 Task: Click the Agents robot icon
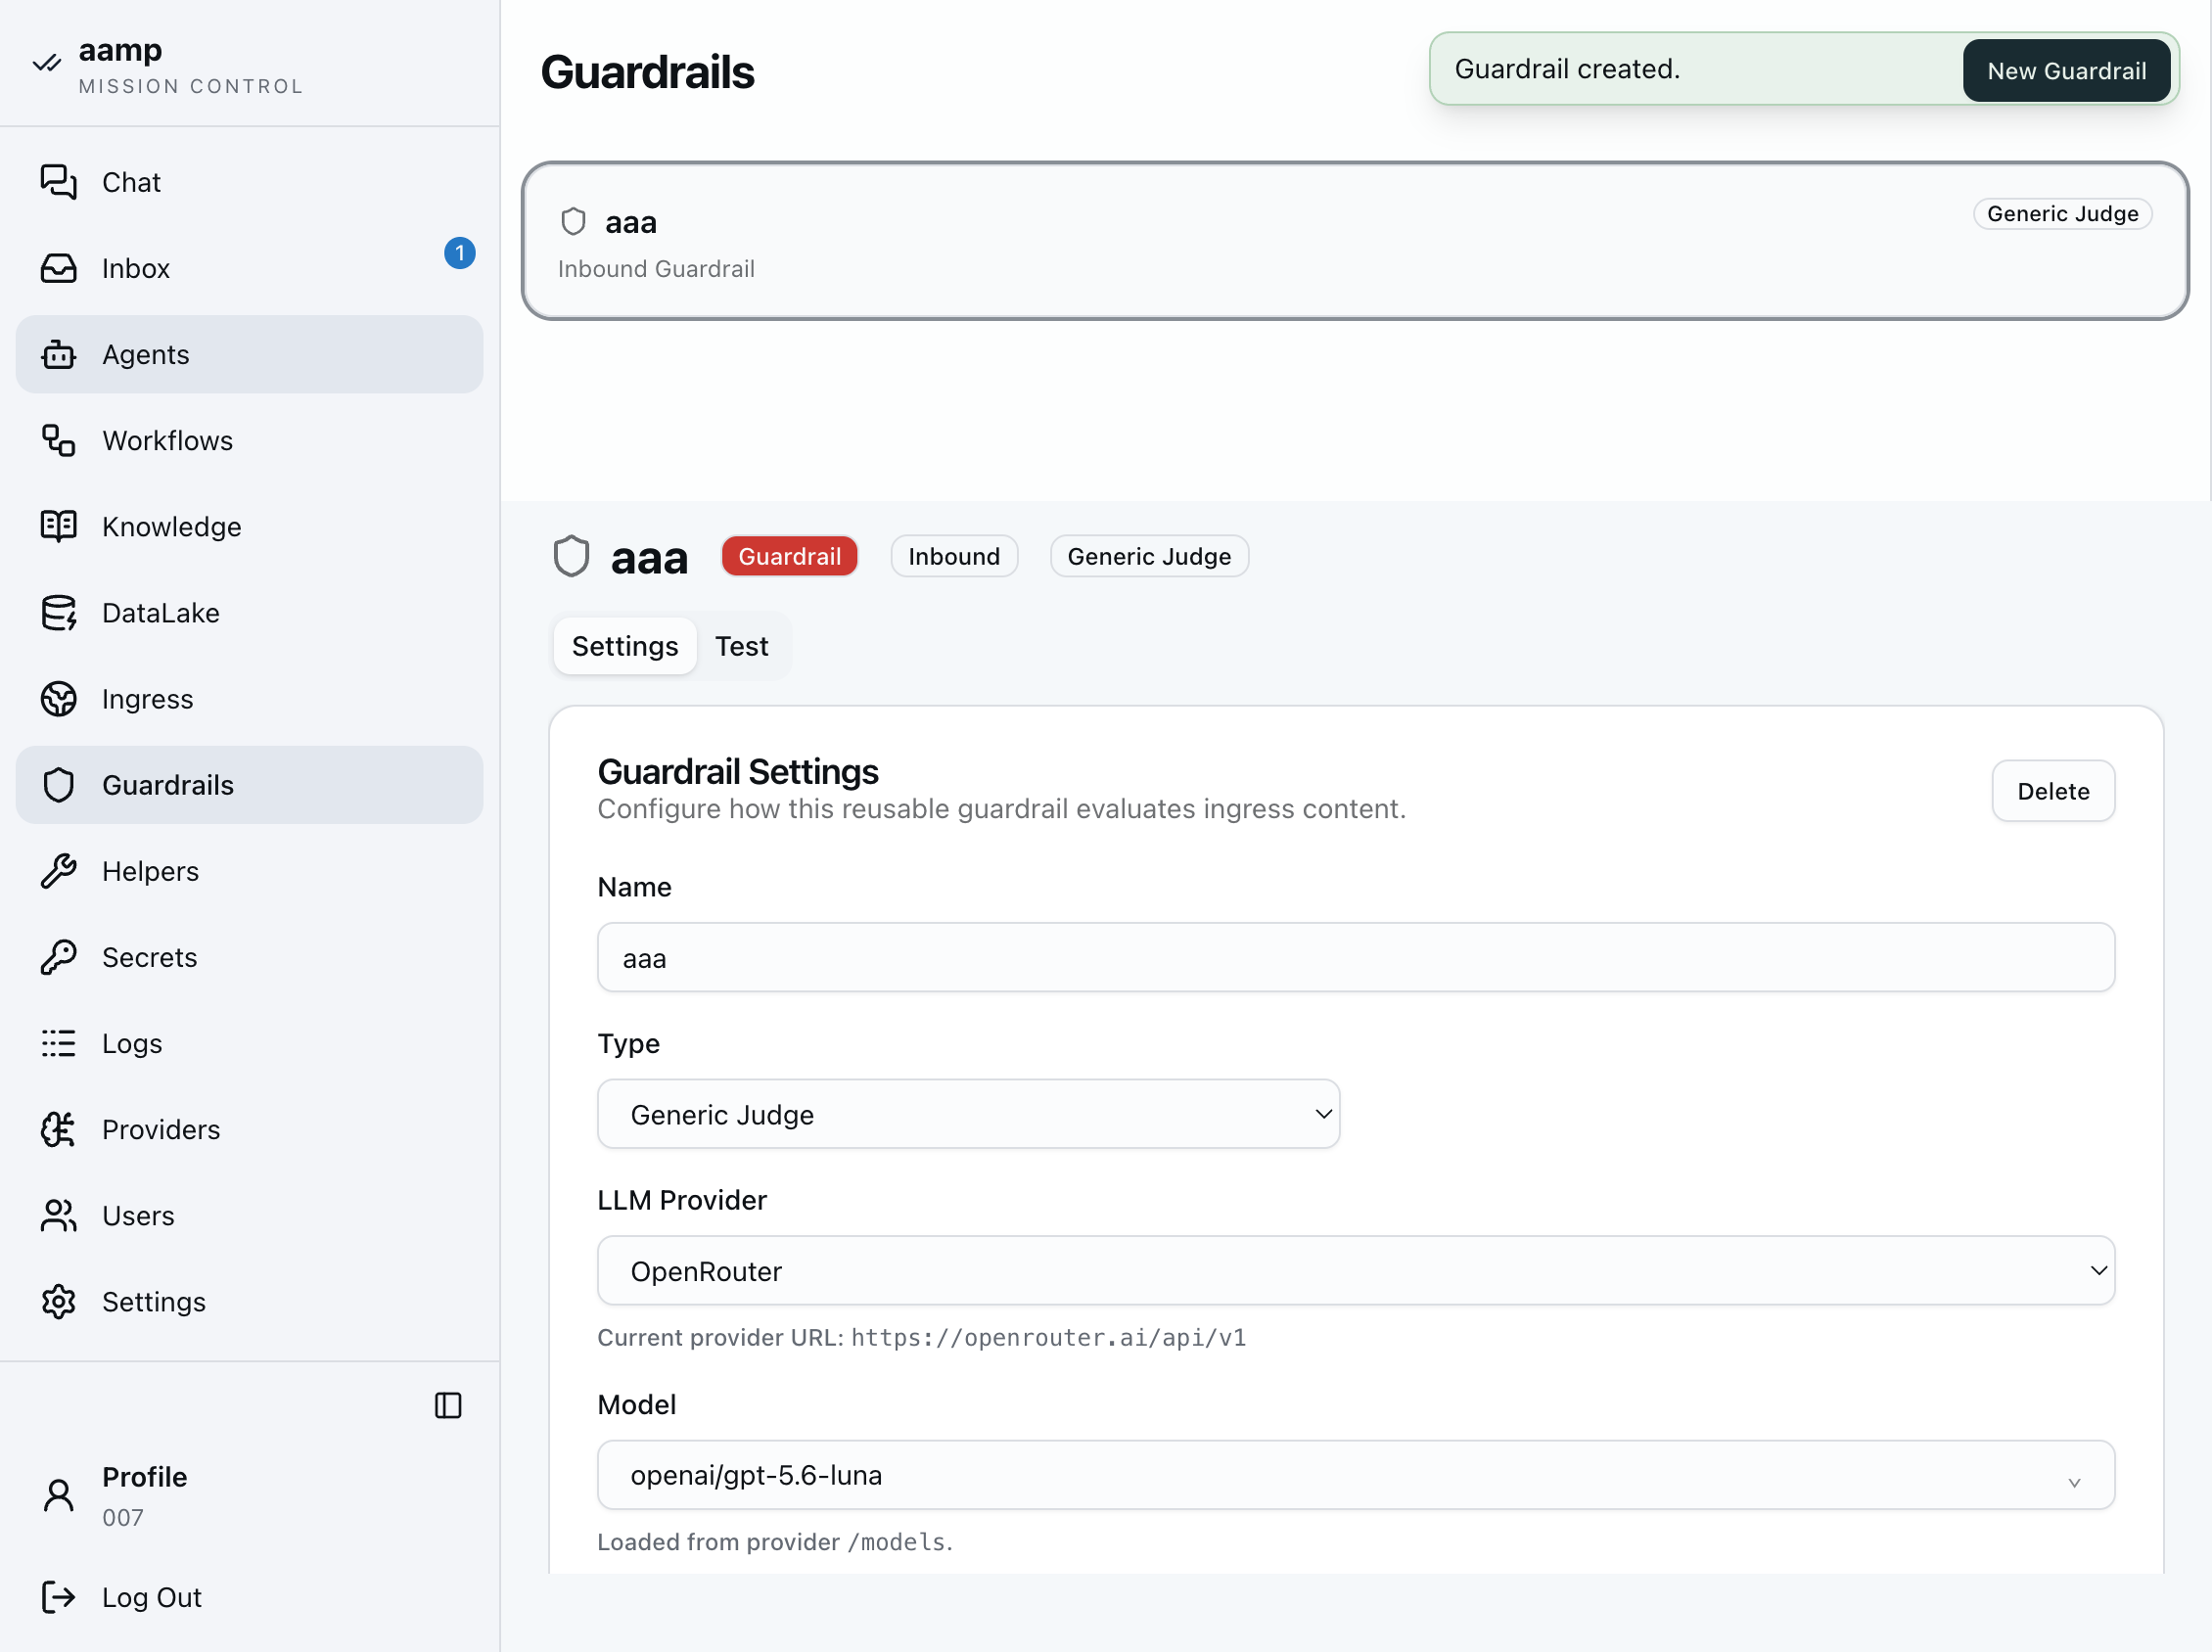pyautogui.click(x=58, y=354)
